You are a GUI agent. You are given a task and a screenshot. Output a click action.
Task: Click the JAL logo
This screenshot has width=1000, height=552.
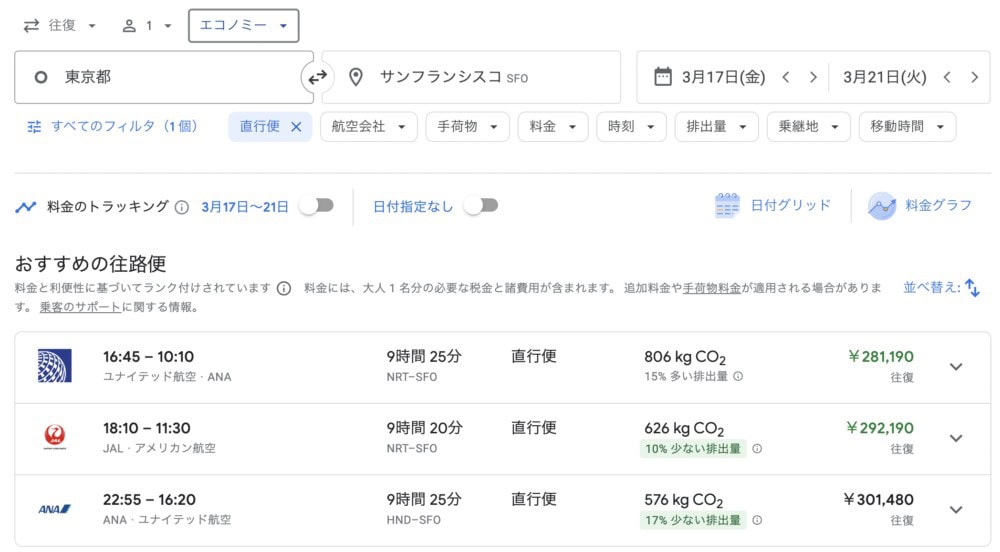pyautogui.click(x=55, y=437)
